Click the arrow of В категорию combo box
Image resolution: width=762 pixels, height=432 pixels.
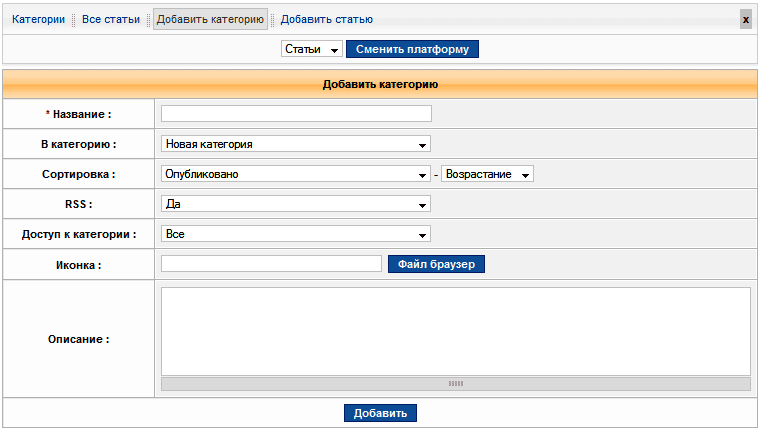pyautogui.click(x=424, y=144)
